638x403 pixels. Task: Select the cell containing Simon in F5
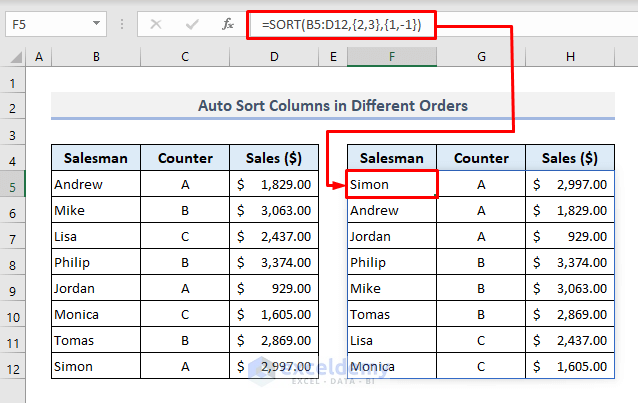(392, 184)
